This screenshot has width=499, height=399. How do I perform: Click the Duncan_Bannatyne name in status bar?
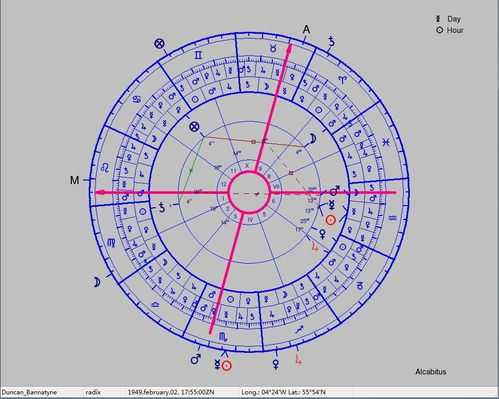point(29,392)
